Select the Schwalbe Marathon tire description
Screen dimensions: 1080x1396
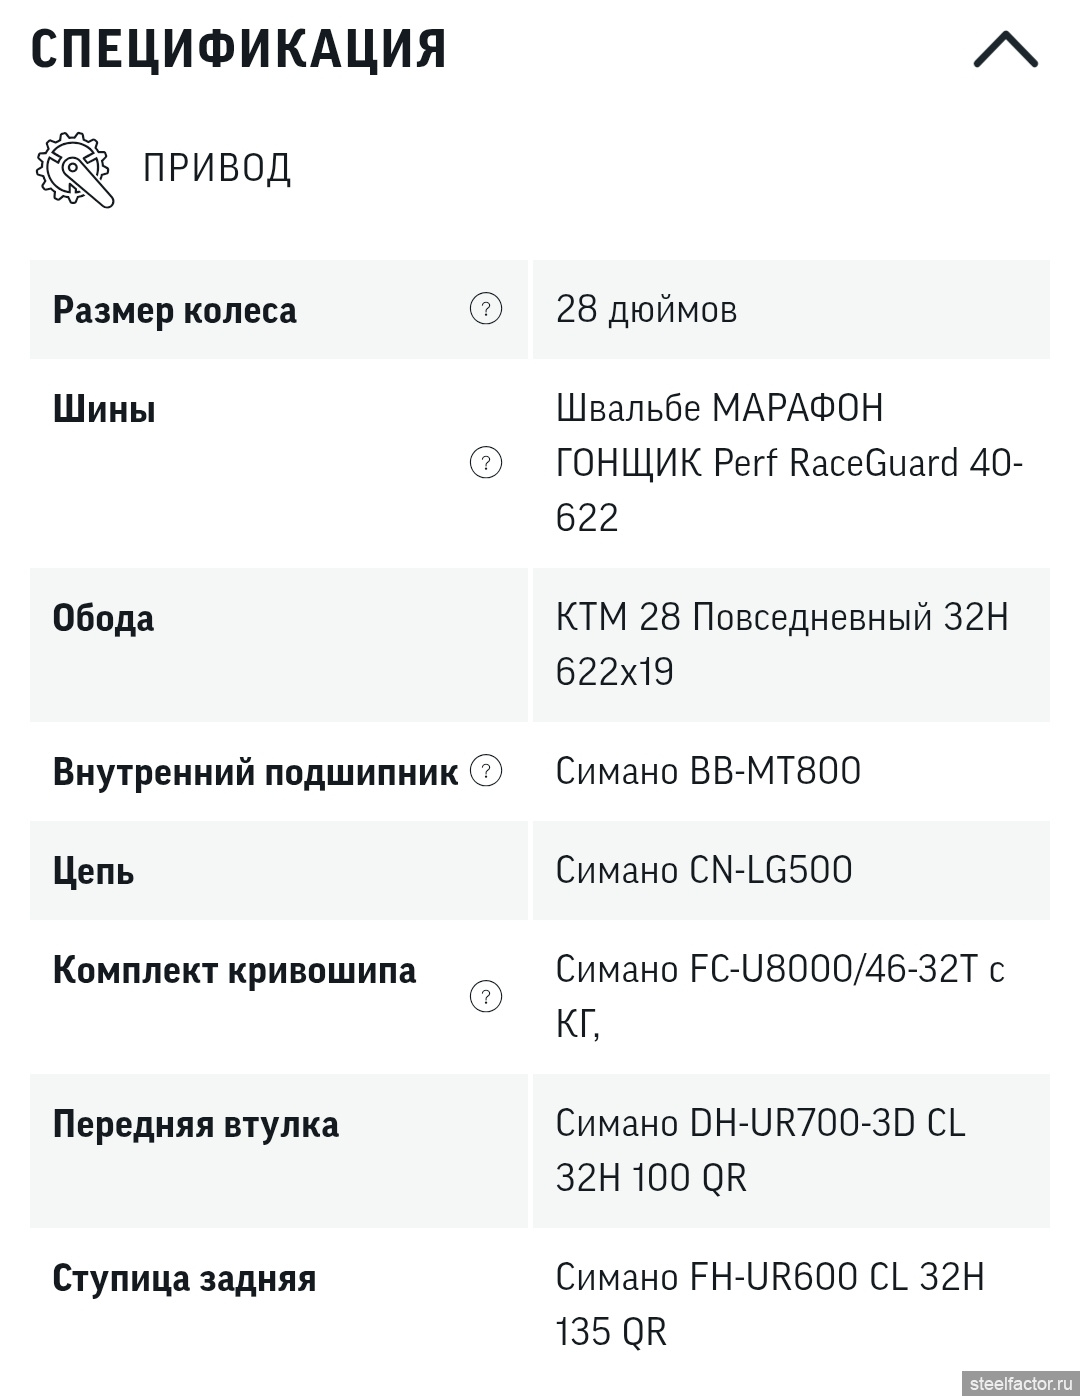coord(788,463)
